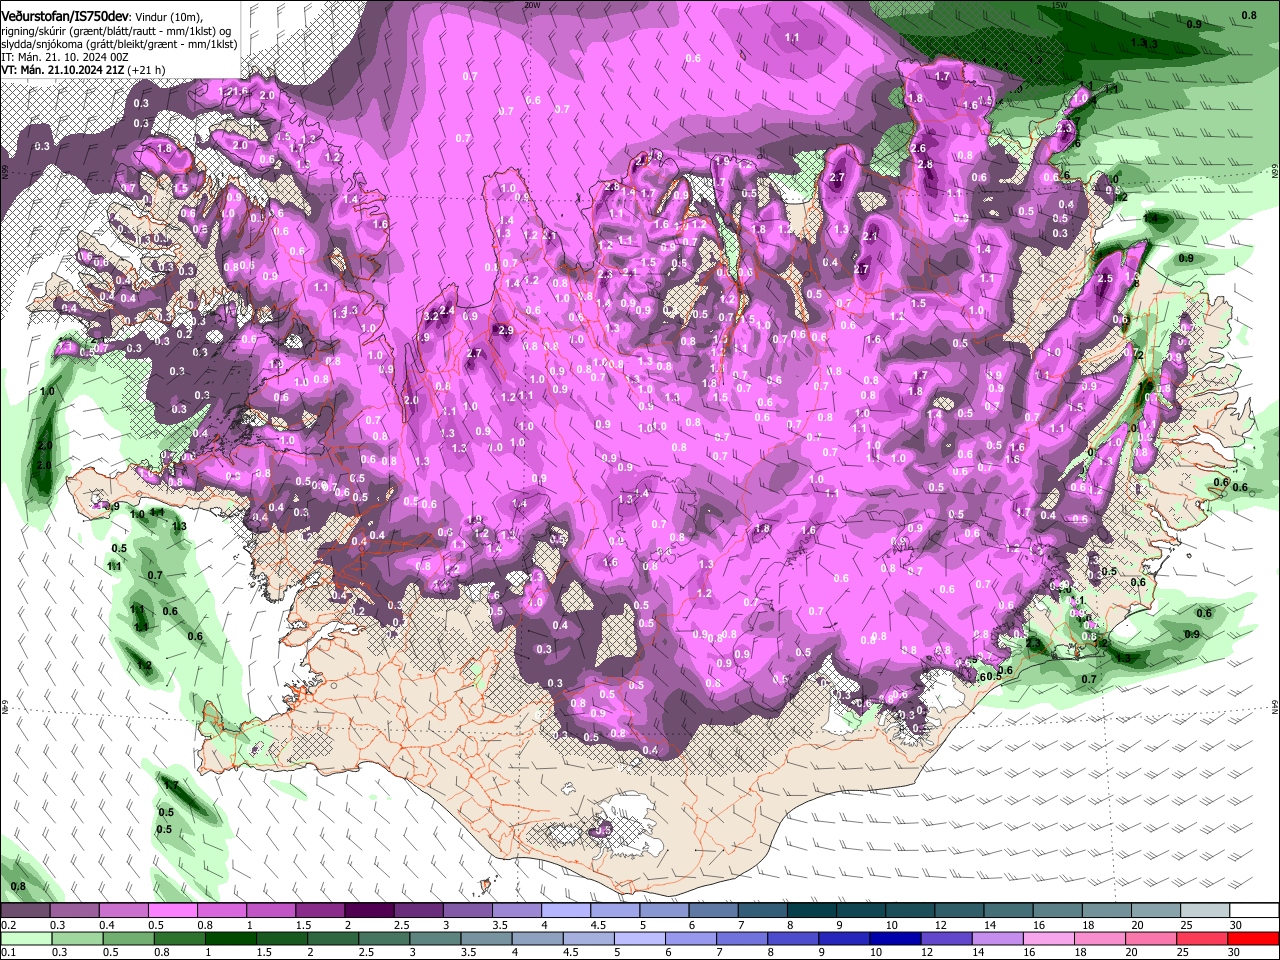The image size is (1280, 960).
Task: Pick the white 30 swatch in snow scale
Action: point(1255,910)
